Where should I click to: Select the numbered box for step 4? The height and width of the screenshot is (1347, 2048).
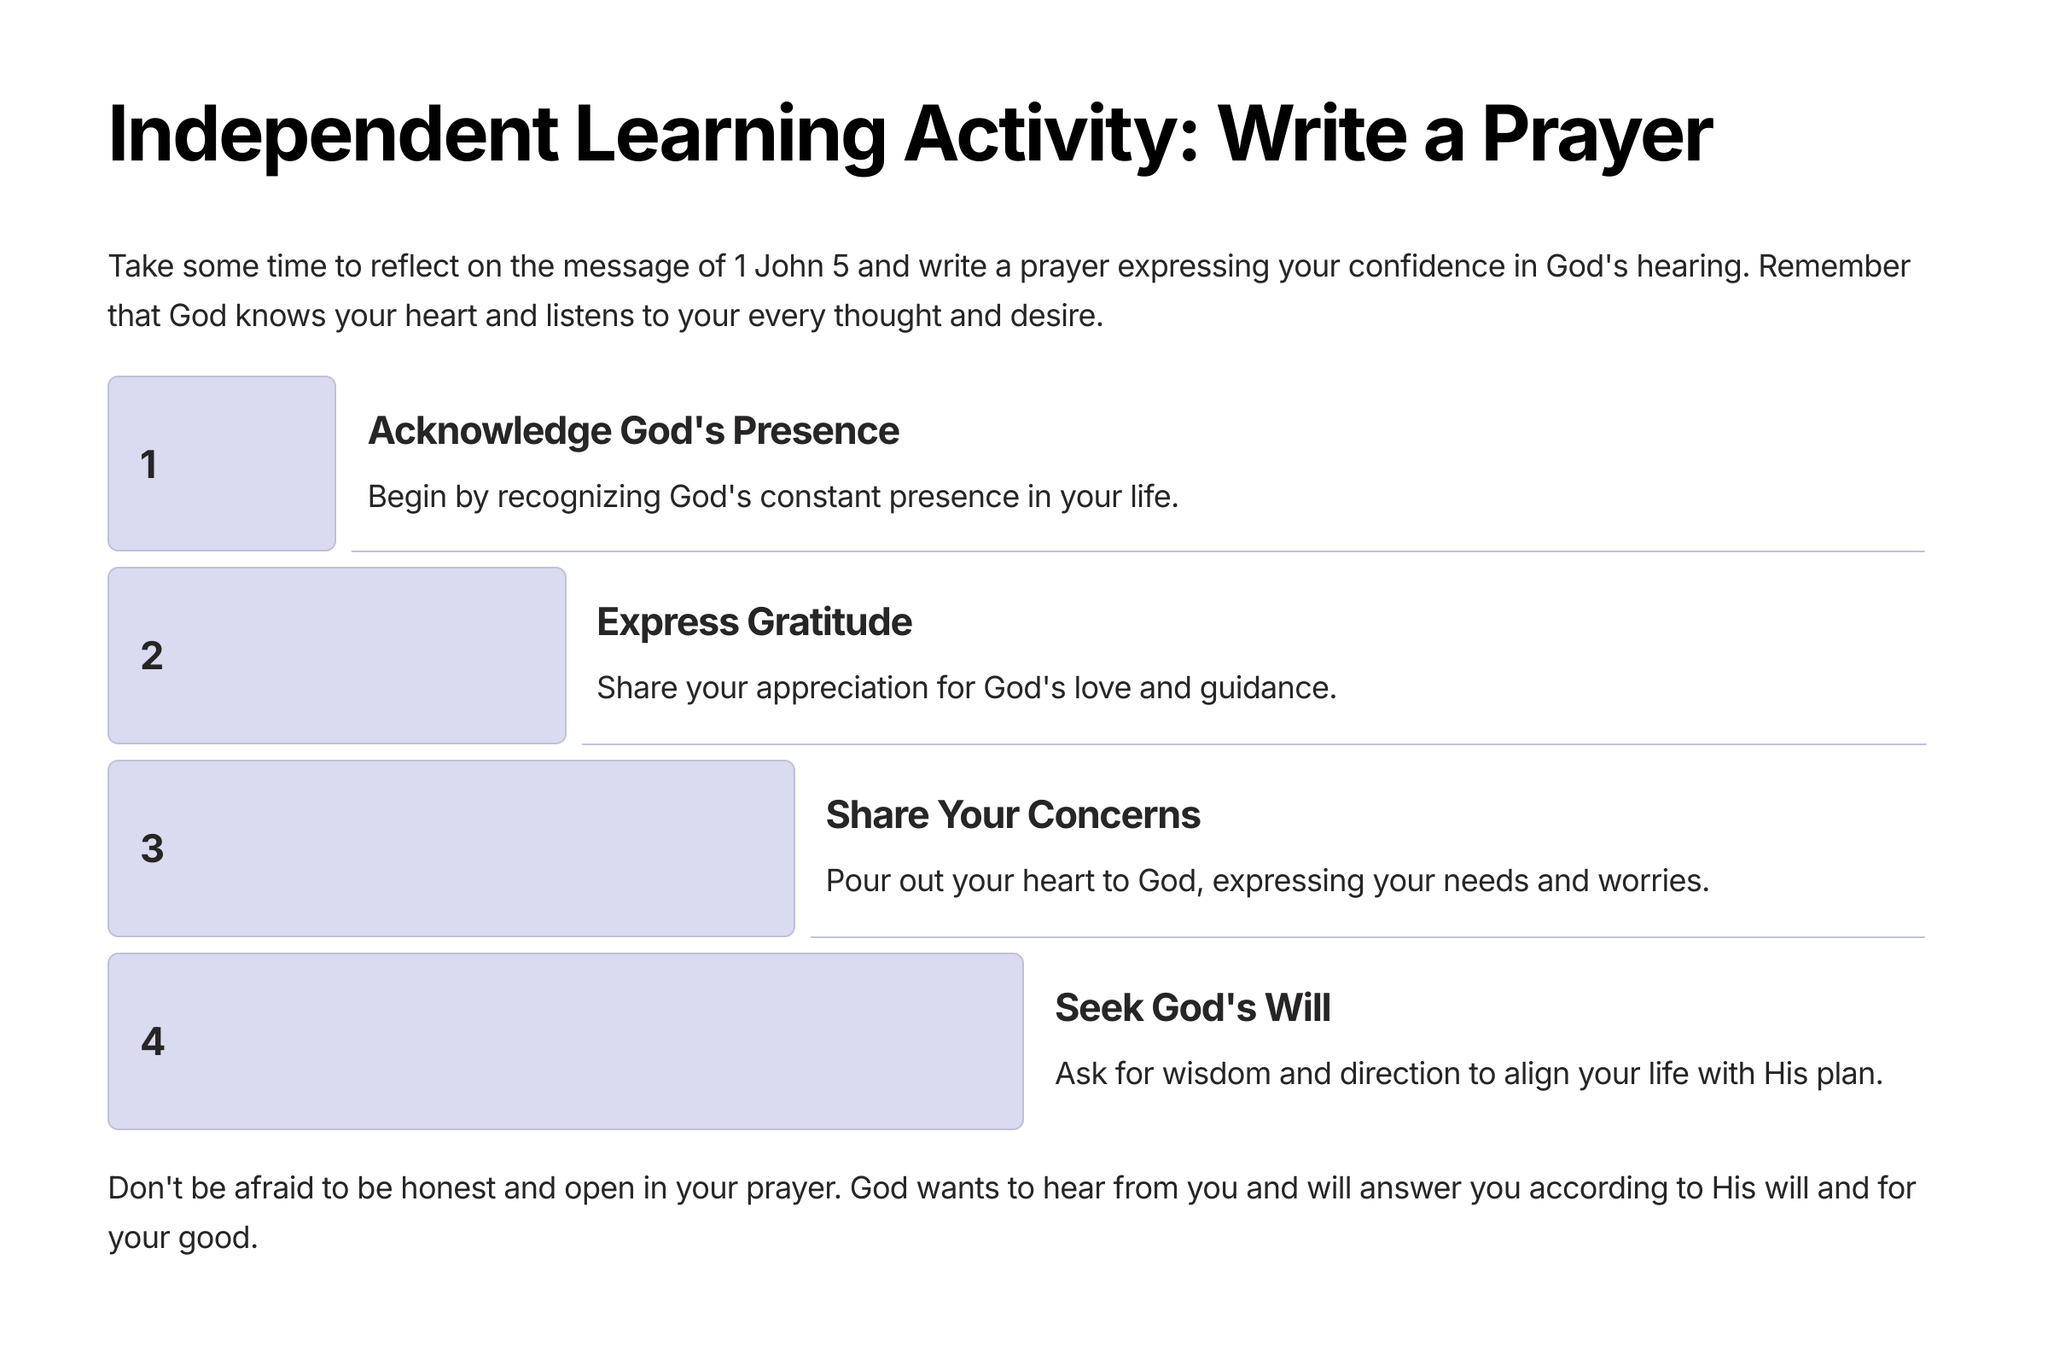[x=565, y=1041]
